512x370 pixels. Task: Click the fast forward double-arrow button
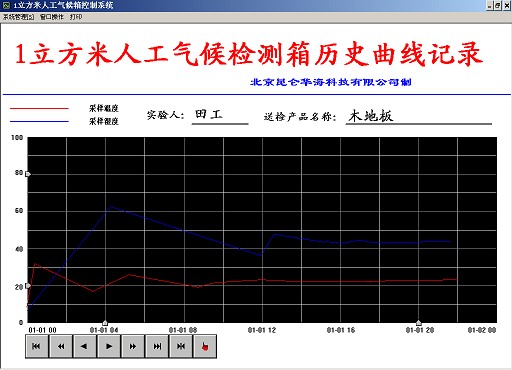133,346
